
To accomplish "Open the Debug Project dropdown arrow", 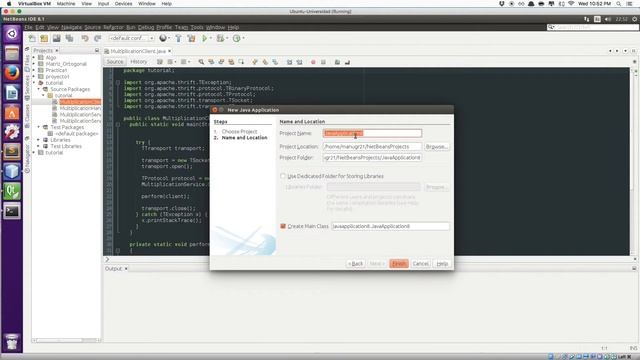I will point(227,38).
